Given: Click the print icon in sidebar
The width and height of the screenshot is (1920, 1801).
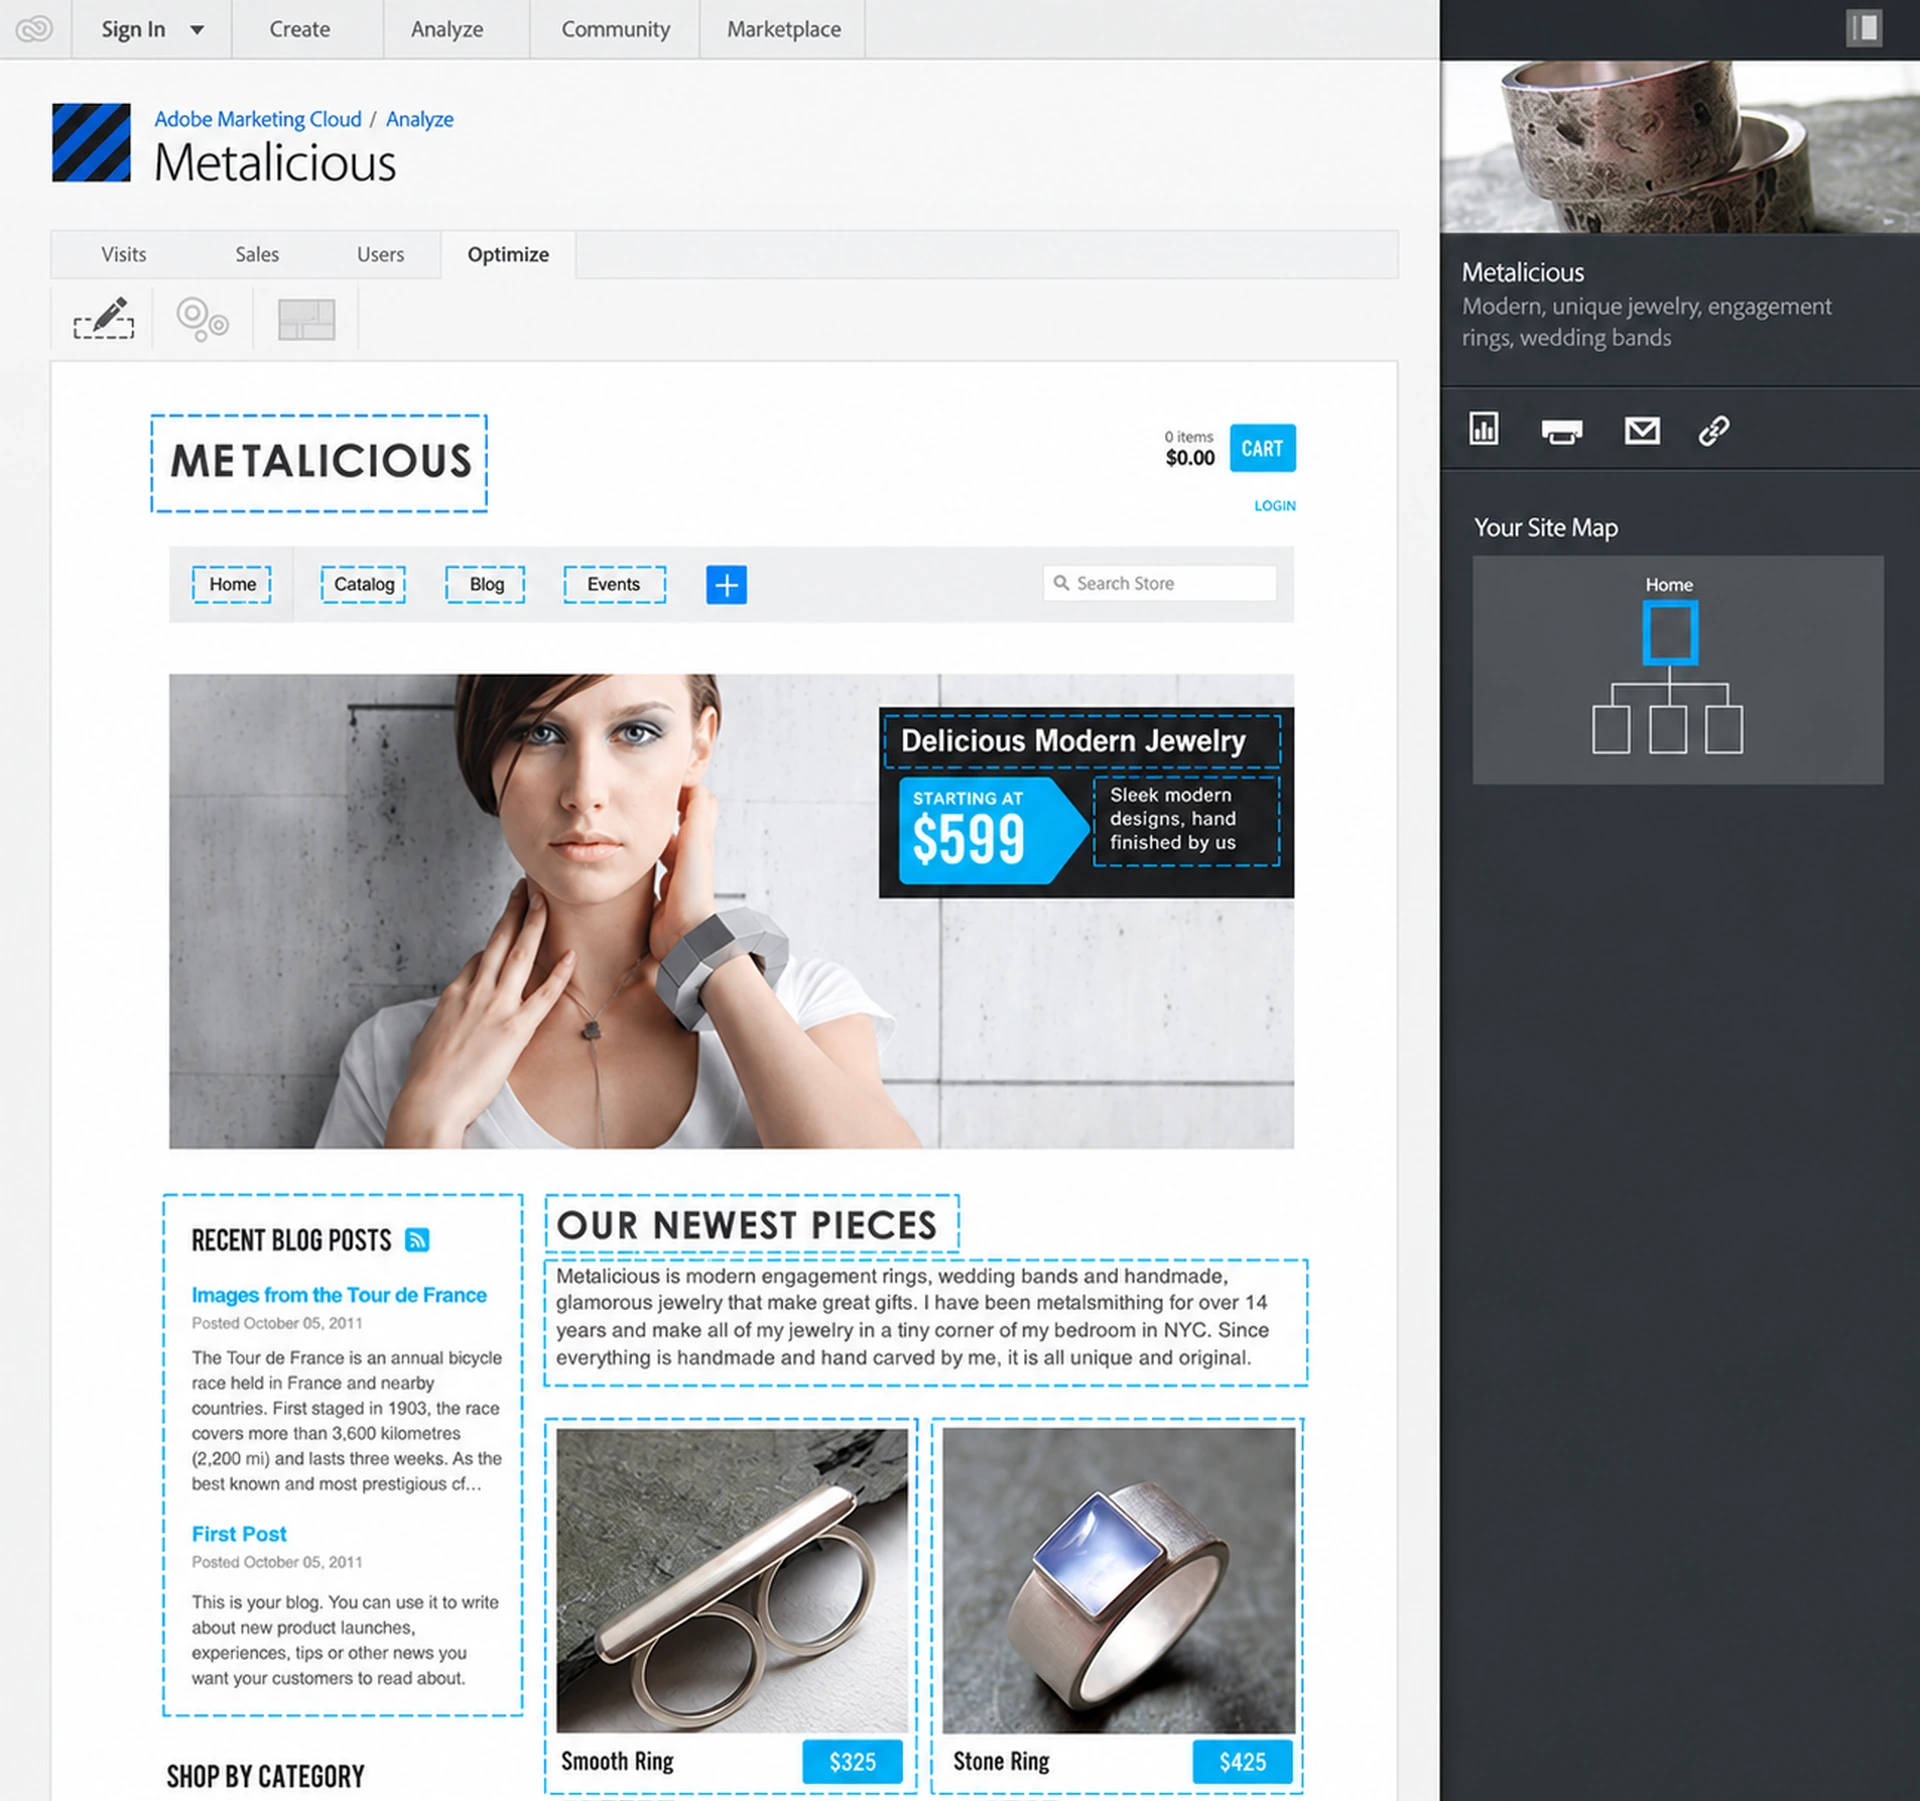Looking at the screenshot, I should click(1561, 431).
